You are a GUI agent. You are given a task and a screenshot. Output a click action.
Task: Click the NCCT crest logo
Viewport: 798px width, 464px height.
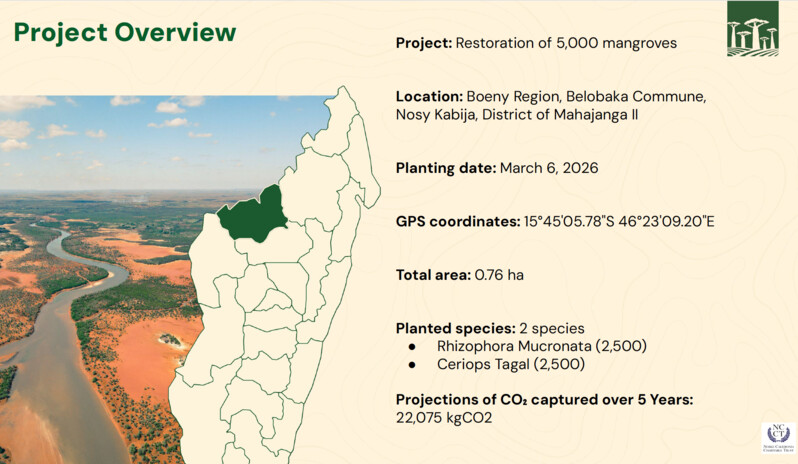pos(775,436)
